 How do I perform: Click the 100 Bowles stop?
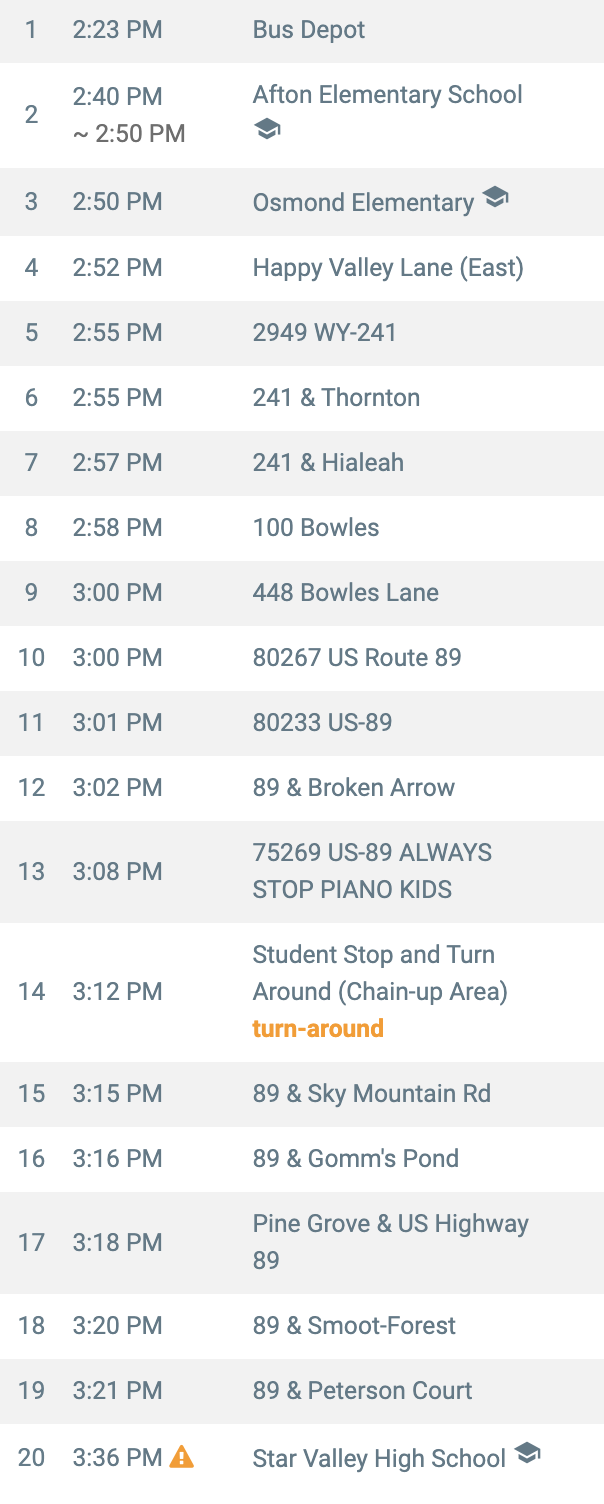coord(302,528)
